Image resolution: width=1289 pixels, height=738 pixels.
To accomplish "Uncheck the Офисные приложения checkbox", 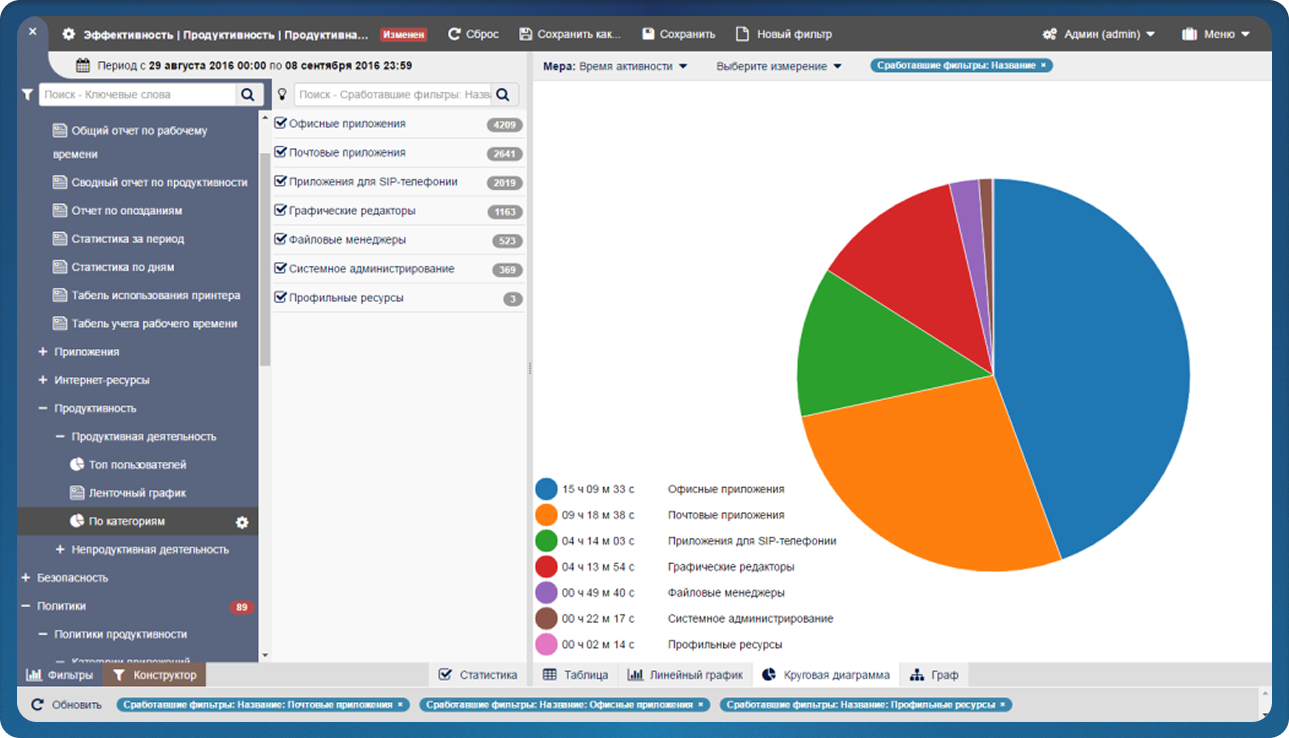I will pos(281,124).
